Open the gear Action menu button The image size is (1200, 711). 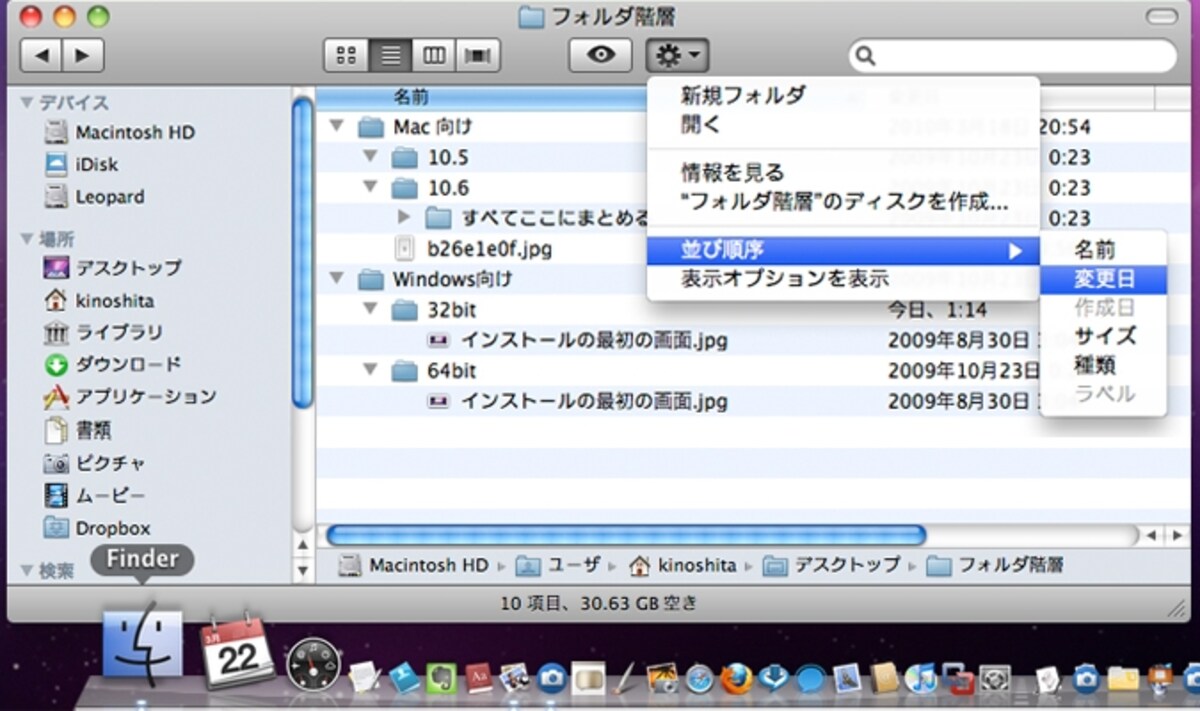click(678, 55)
